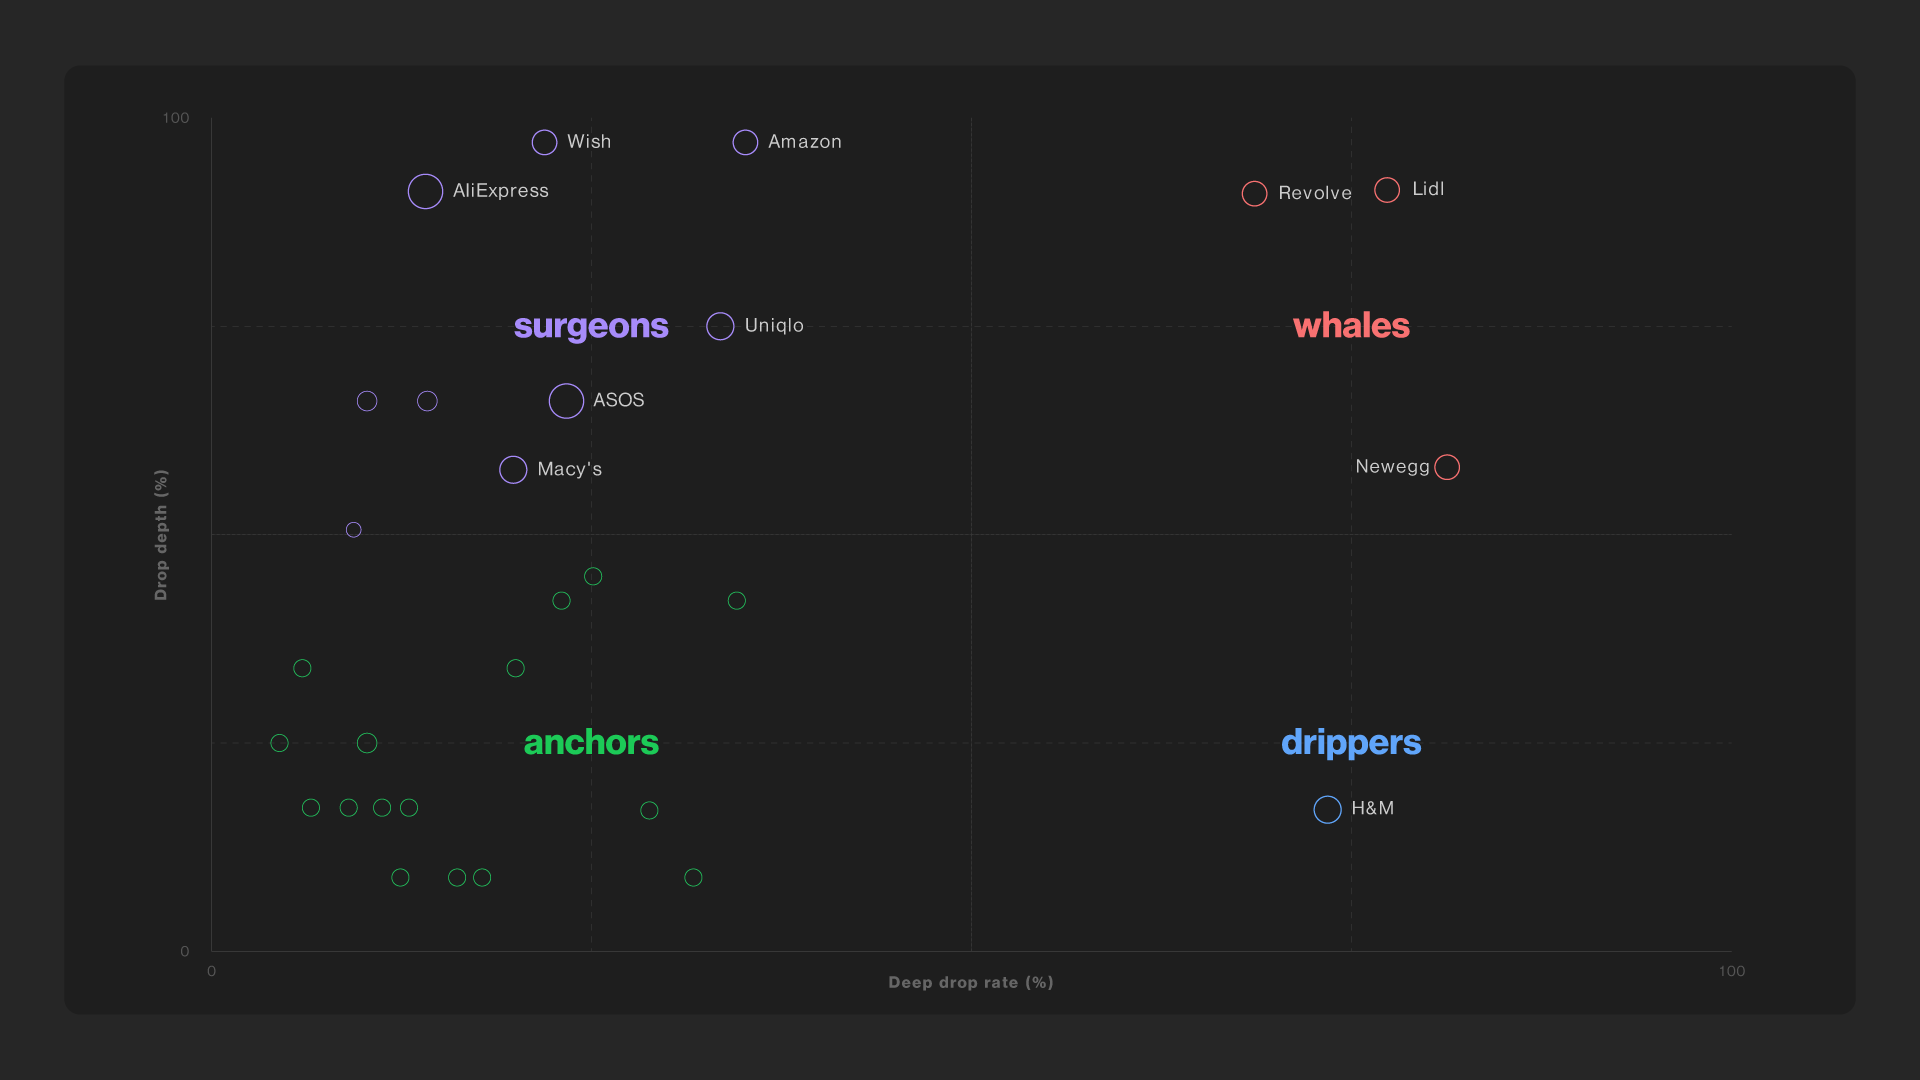1920x1080 pixels.
Task: Click the AliExpress text label
Action: 501,191
